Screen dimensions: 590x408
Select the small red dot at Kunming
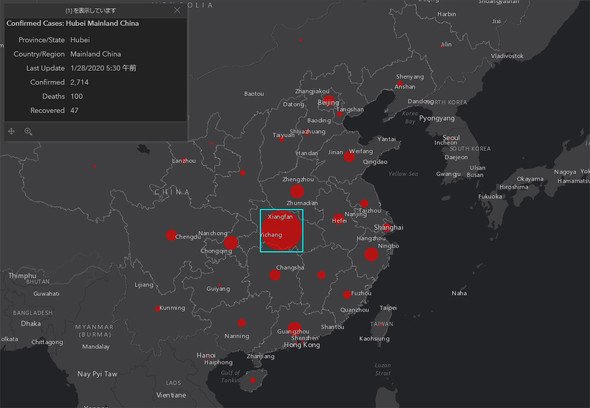pos(157,309)
